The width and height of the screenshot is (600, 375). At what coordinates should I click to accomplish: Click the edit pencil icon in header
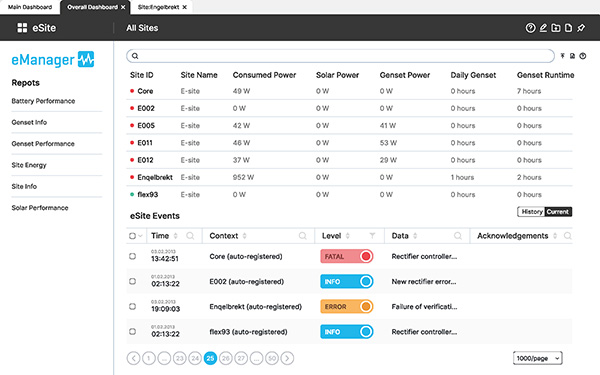pos(543,28)
